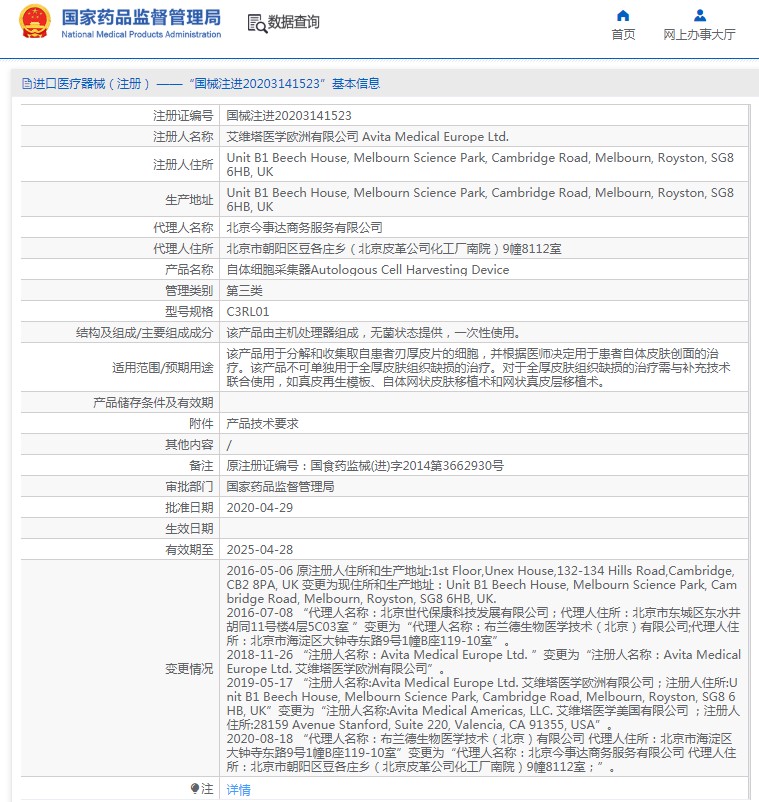Click the 生效日期 row label
This screenshot has height=802, width=759.
pyautogui.click(x=189, y=528)
